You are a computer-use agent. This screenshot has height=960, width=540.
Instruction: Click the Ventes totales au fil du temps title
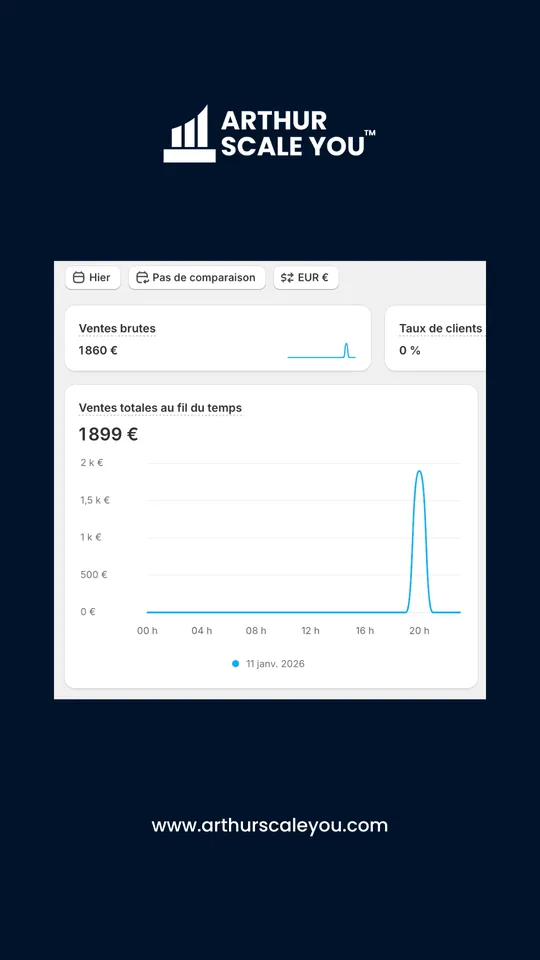click(160, 408)
